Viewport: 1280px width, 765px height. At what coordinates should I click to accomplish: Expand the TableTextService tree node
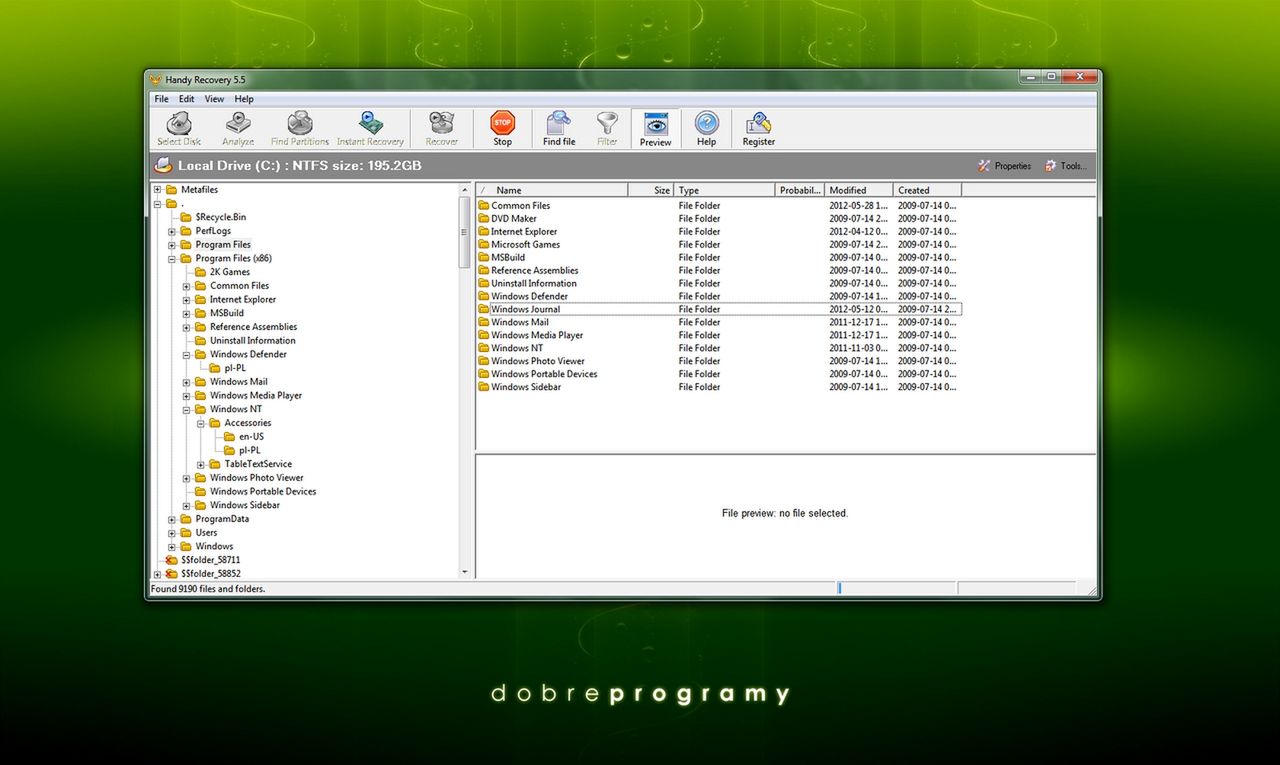pyautogui.click(x=201, y=465)
